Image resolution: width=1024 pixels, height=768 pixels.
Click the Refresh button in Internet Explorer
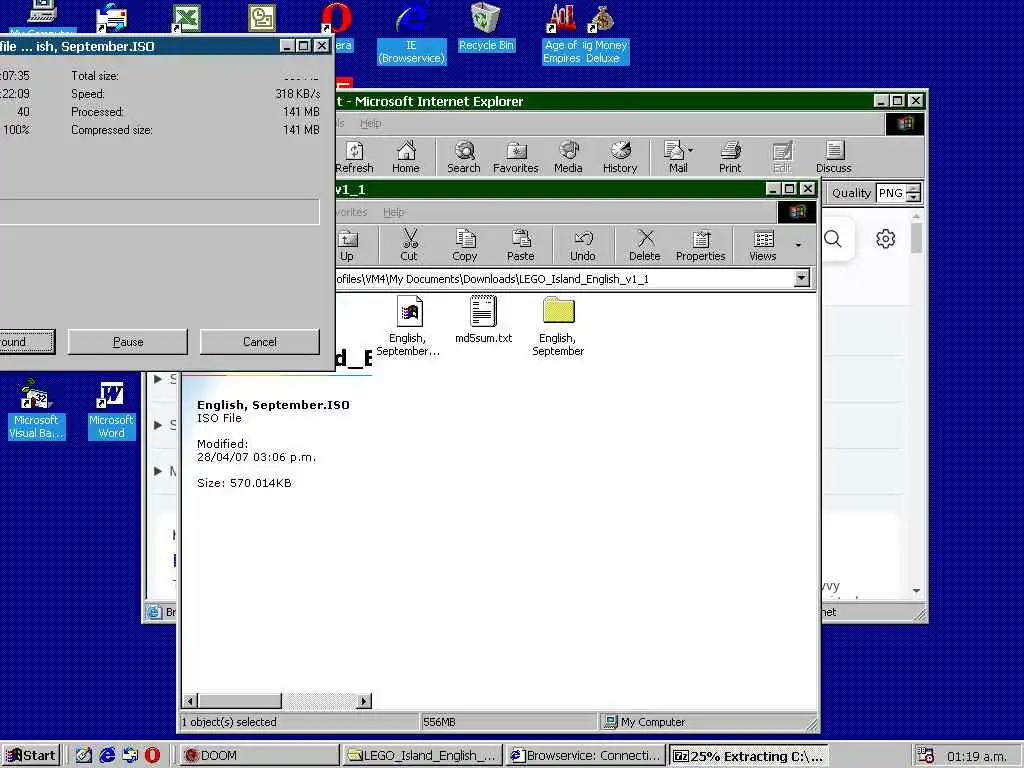pos(354,157)
